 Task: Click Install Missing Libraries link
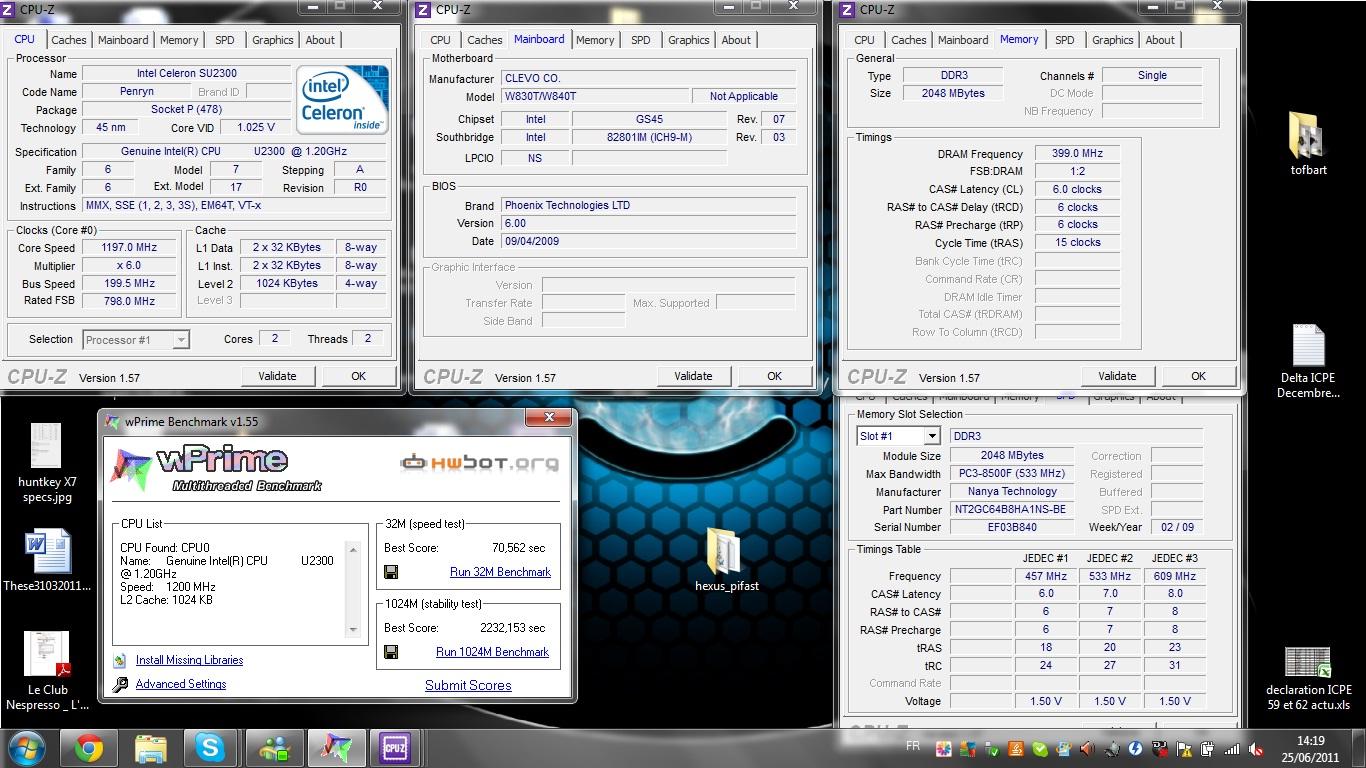[189, 660]
